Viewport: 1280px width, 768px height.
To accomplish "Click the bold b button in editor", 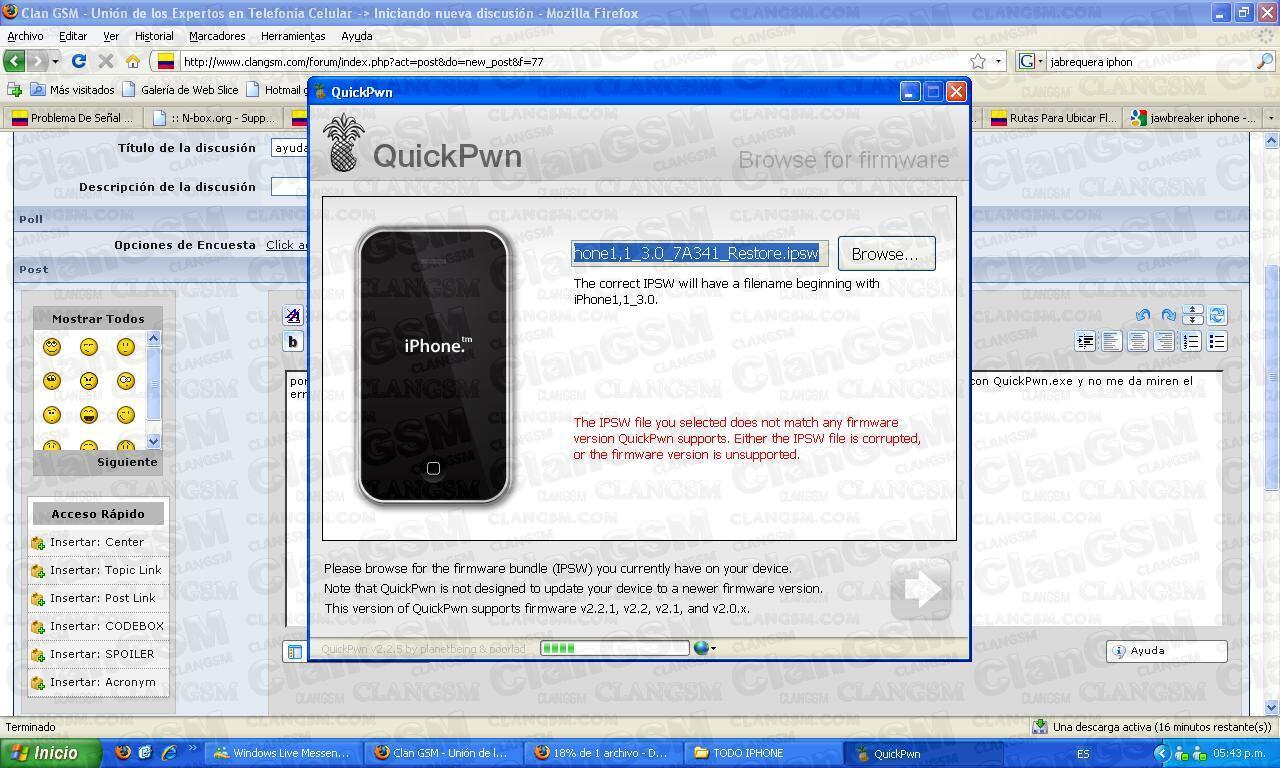I will [293, 342].
